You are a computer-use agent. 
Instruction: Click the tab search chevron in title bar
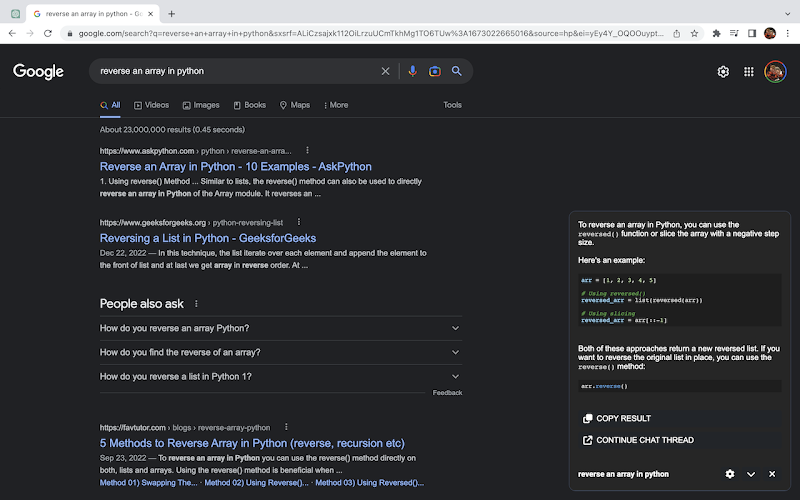tap(788, 14)
